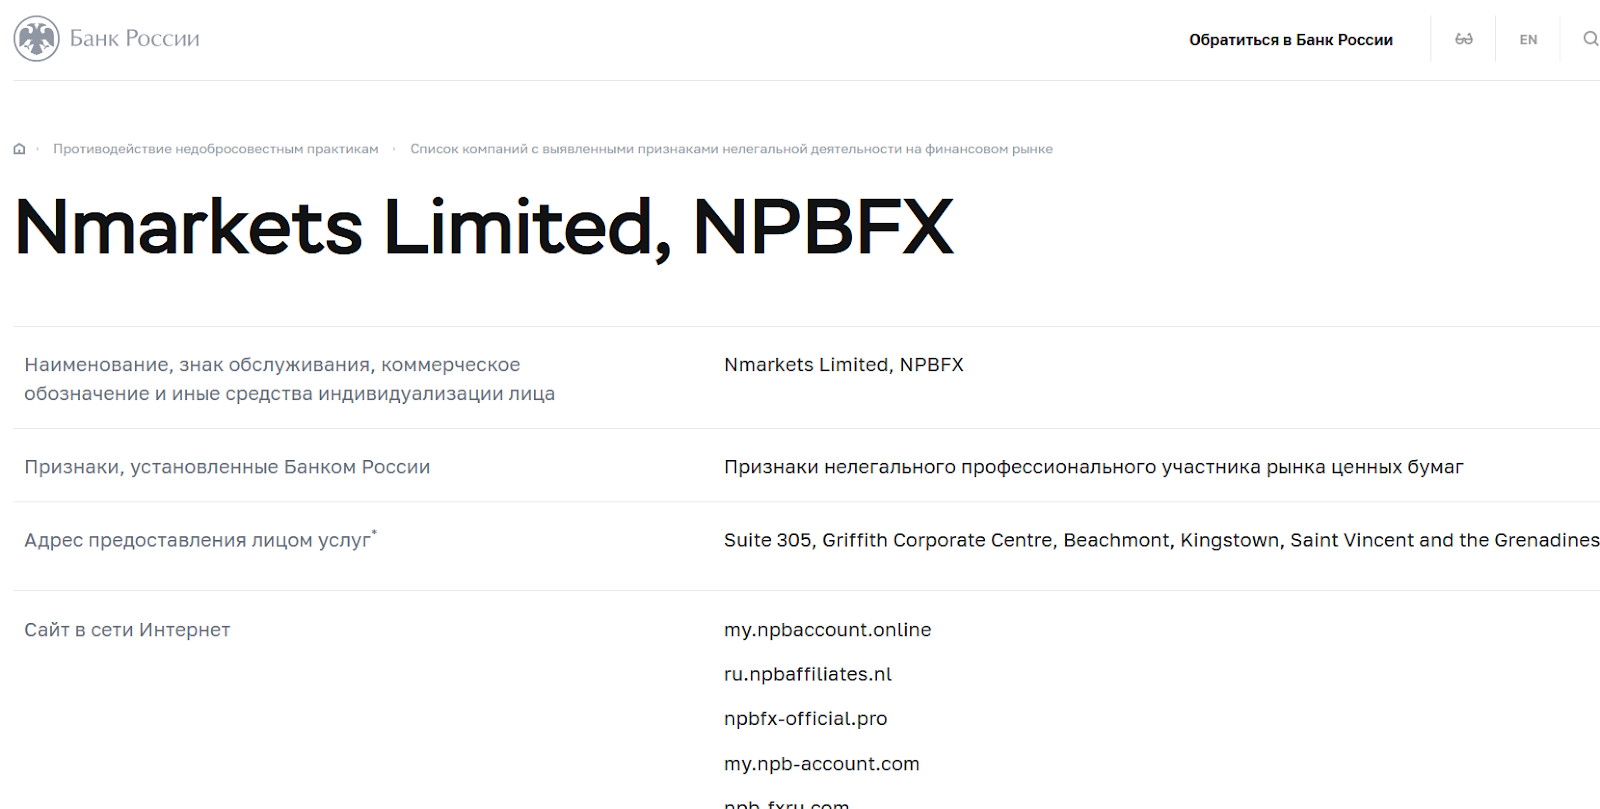Click the footnote asterisk after "услуг"
1600x809 pixels.
[374, 533]
